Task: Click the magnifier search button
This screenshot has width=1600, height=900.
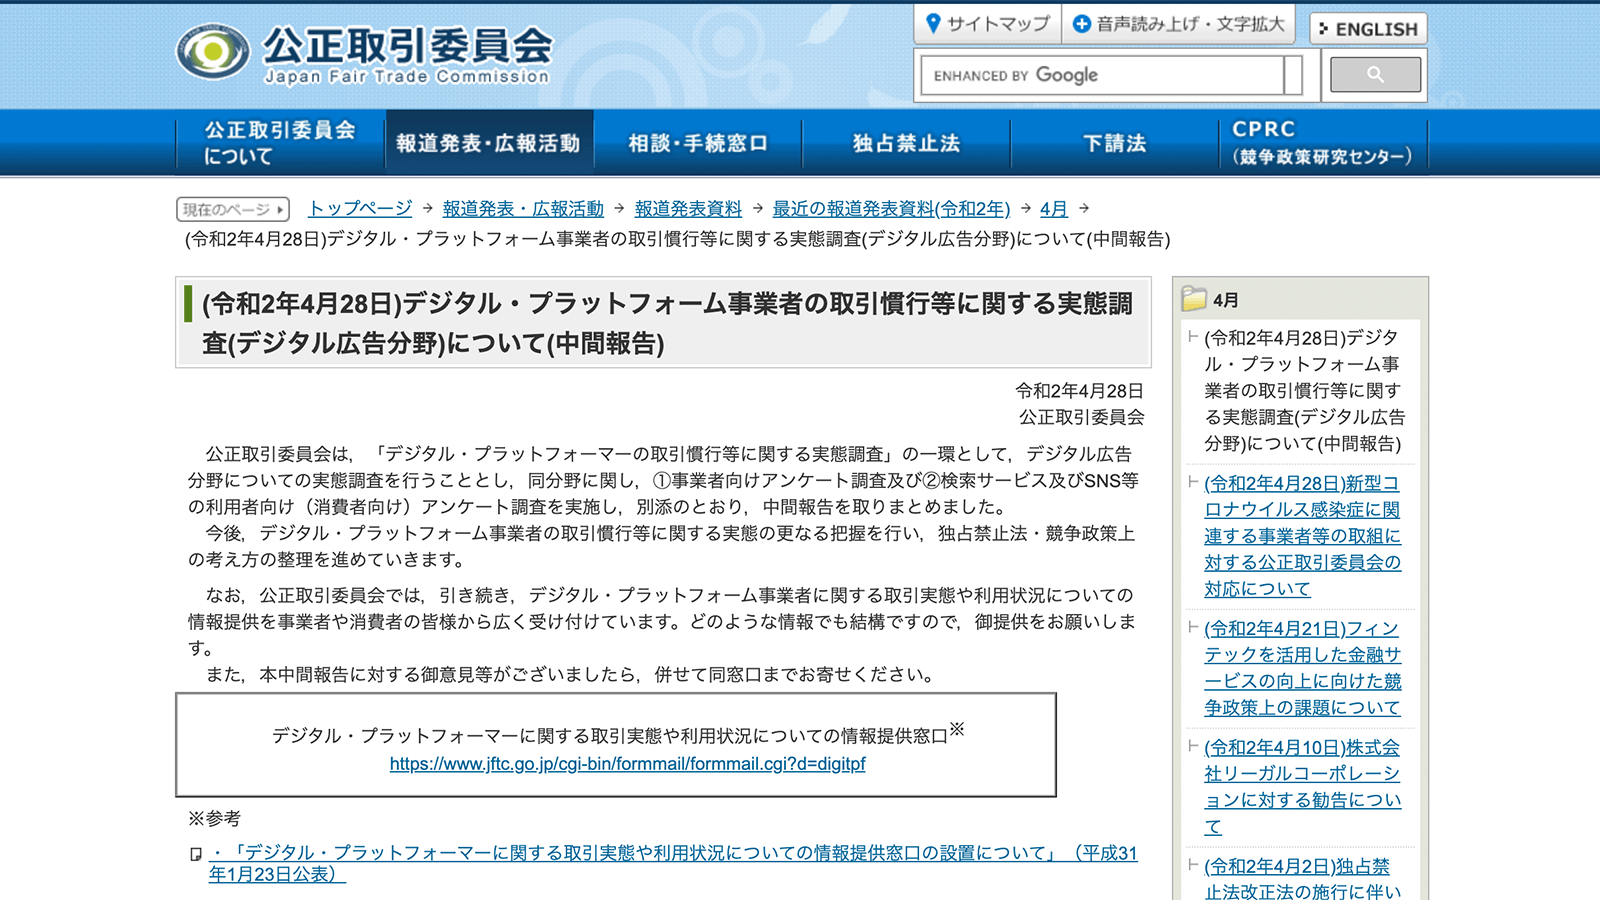Action: pyautogui.click(x=1375, y=75)
